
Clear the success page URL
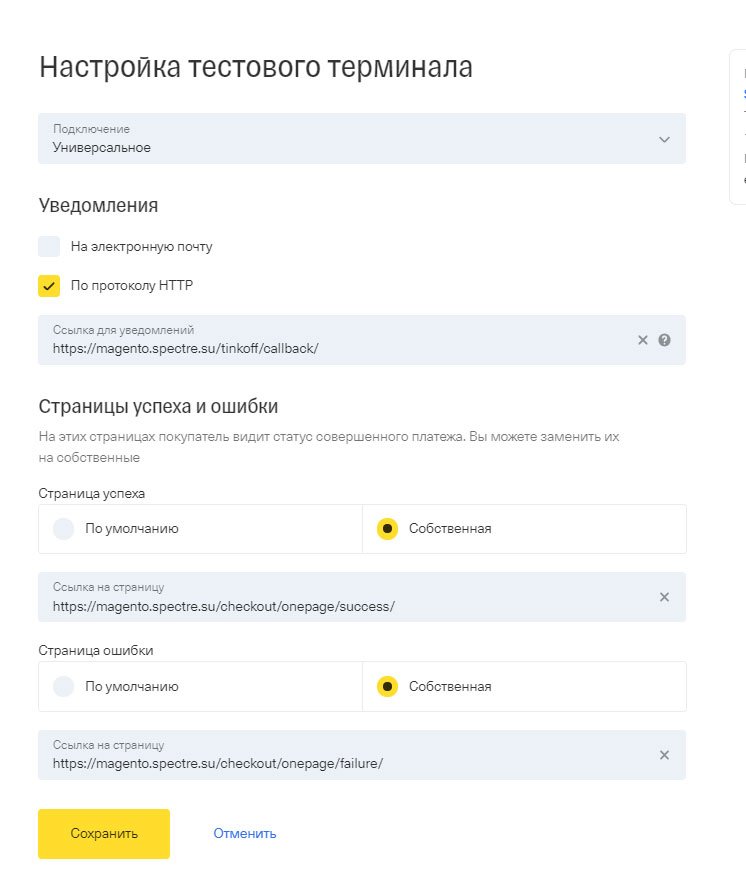664,597
